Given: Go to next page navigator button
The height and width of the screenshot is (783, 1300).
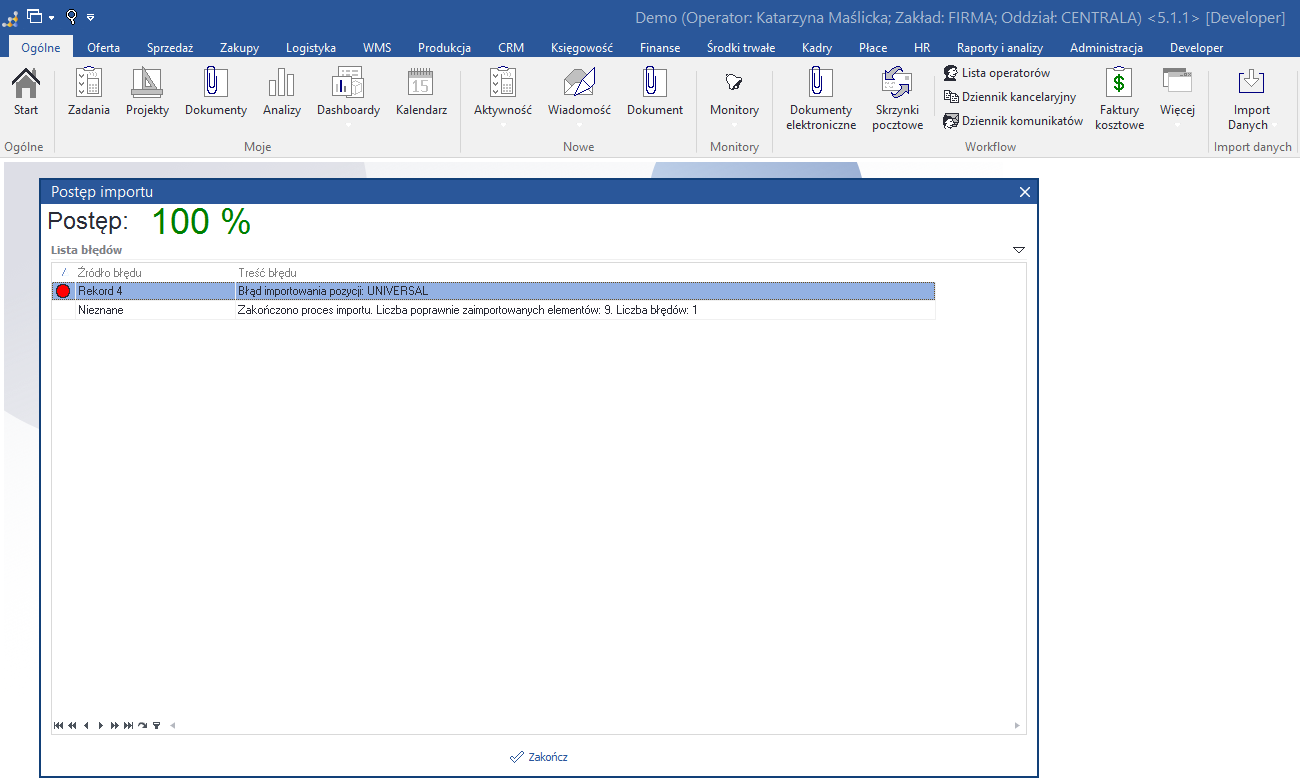Looking at the screenshot, I should (x=115, y=725).
